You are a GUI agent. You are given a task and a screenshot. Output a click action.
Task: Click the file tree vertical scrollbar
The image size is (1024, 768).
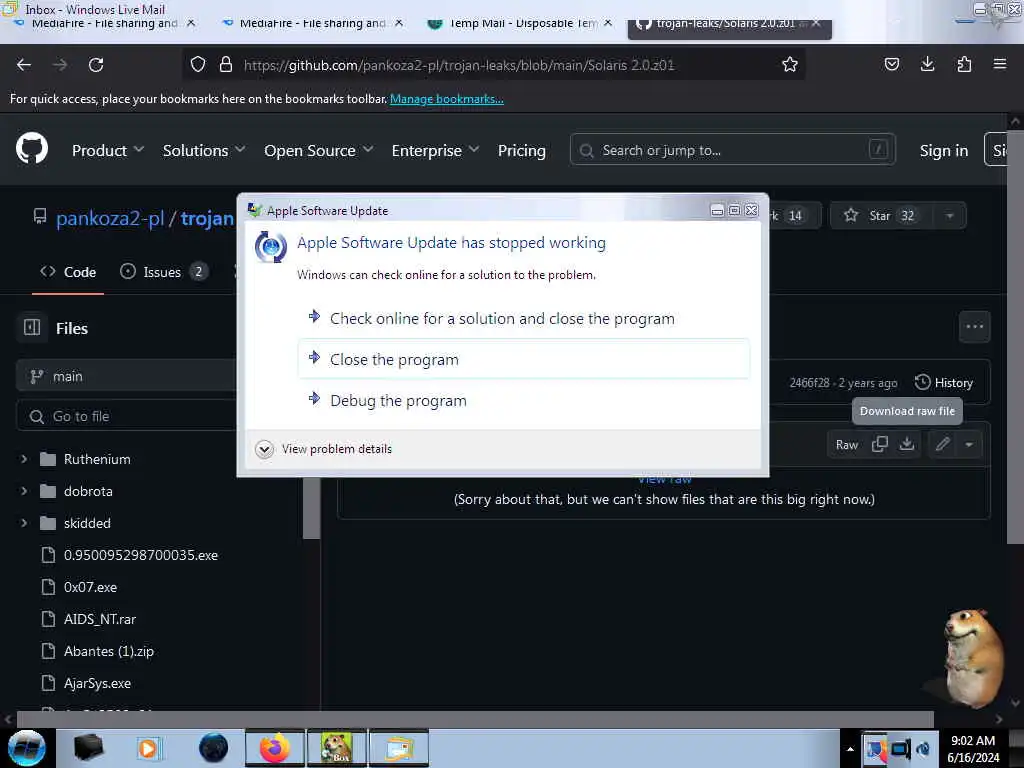click(312, 508)
